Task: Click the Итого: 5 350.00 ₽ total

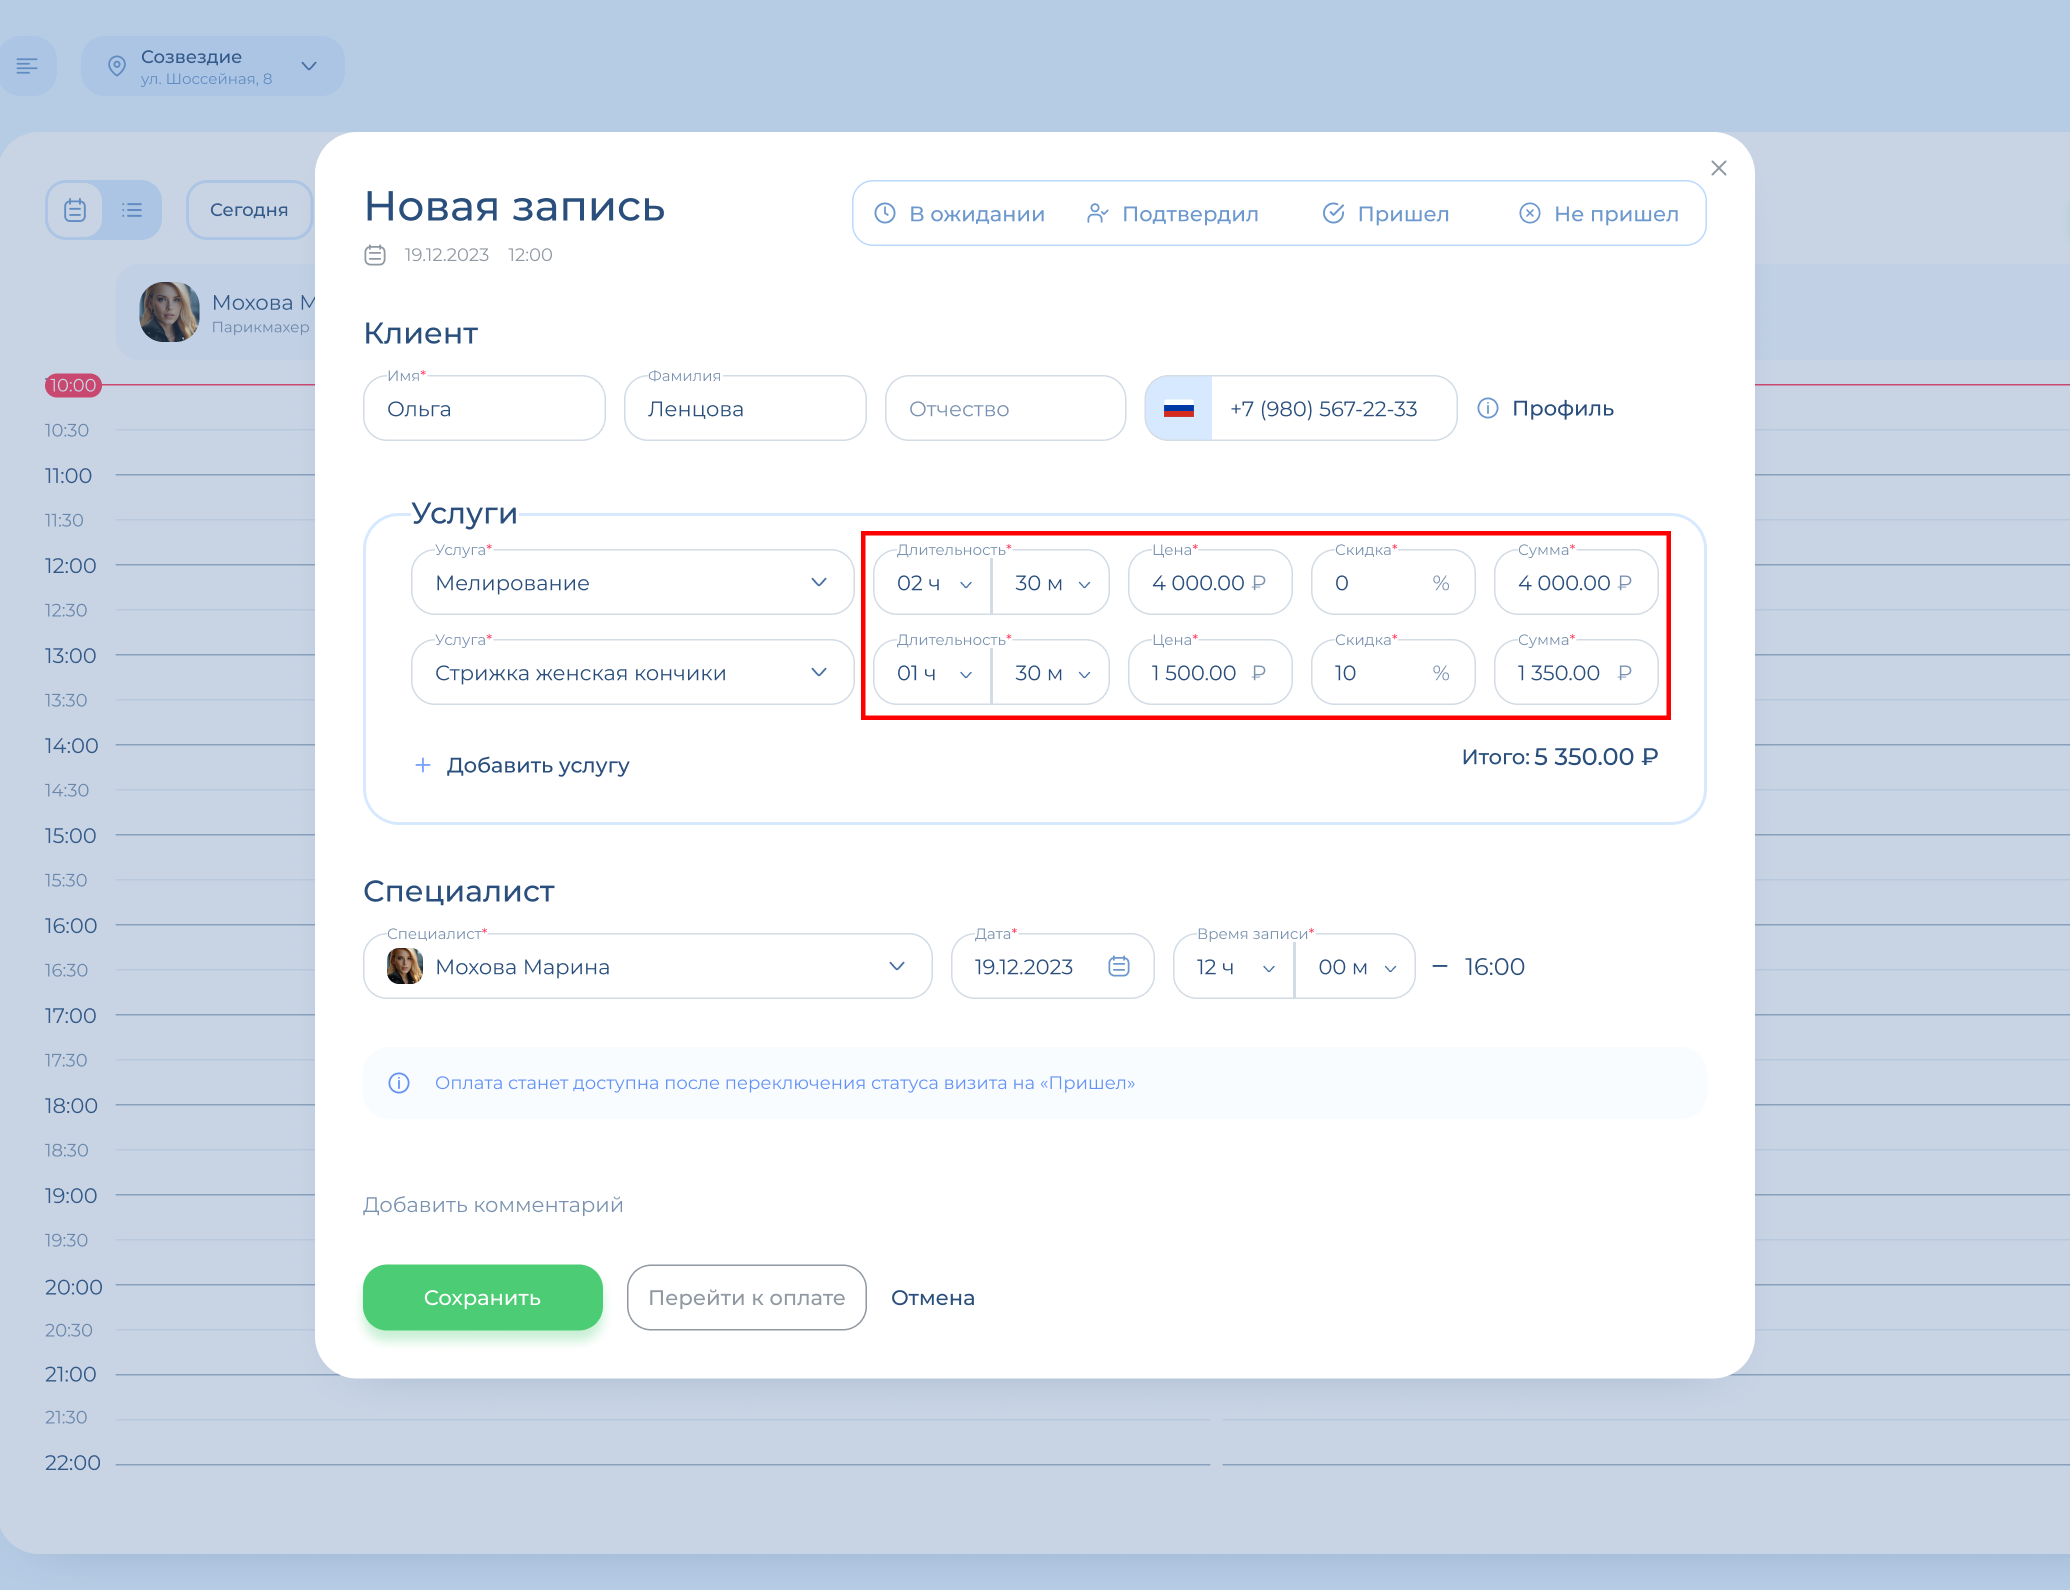Action: (1560, 757)
